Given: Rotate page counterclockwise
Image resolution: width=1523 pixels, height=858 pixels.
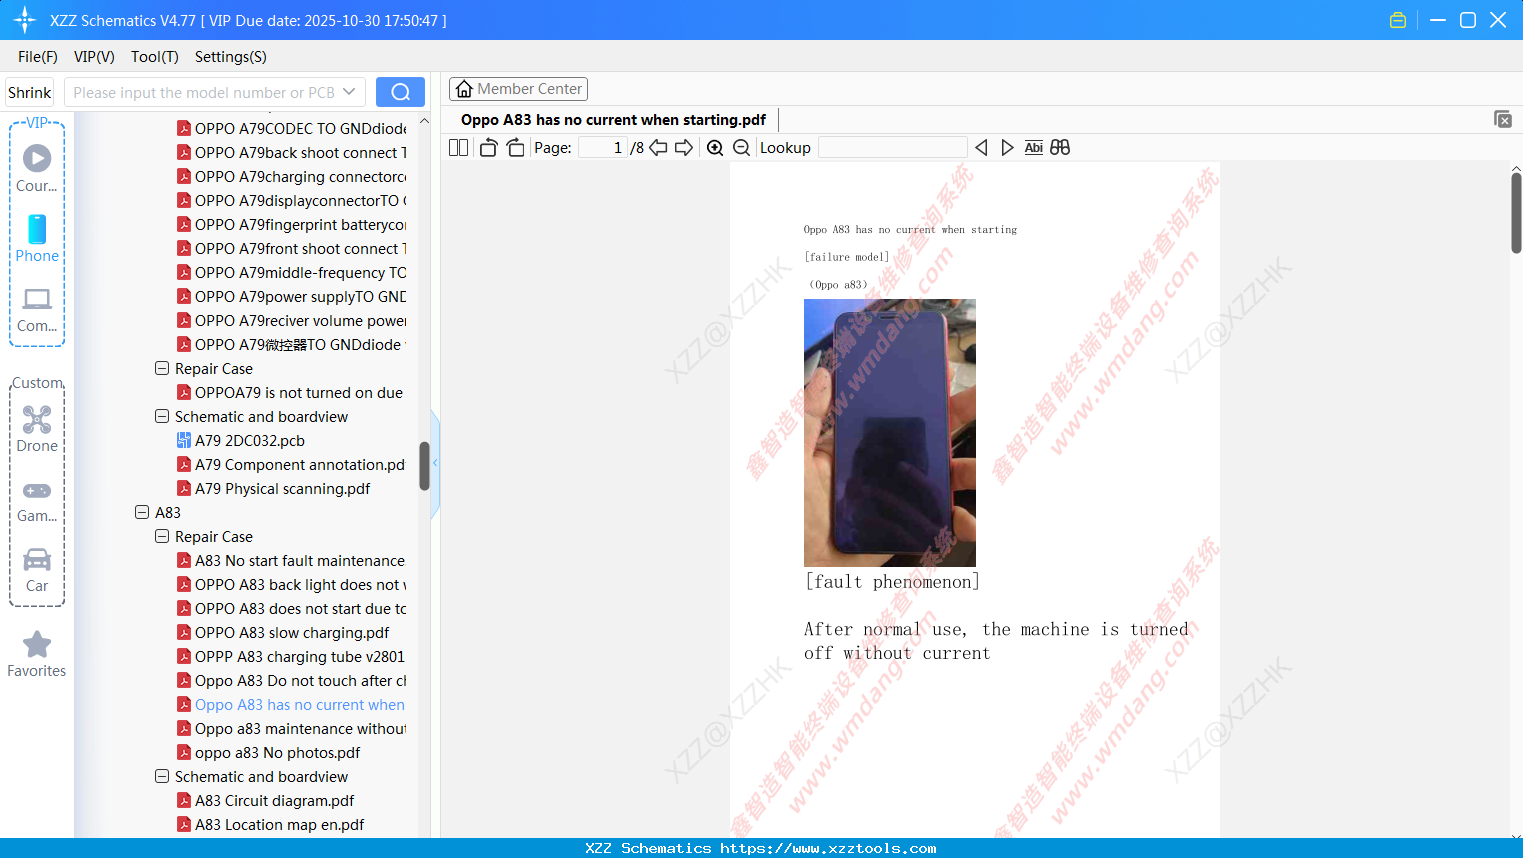Looking at the screenshot, I should point(488,148).
